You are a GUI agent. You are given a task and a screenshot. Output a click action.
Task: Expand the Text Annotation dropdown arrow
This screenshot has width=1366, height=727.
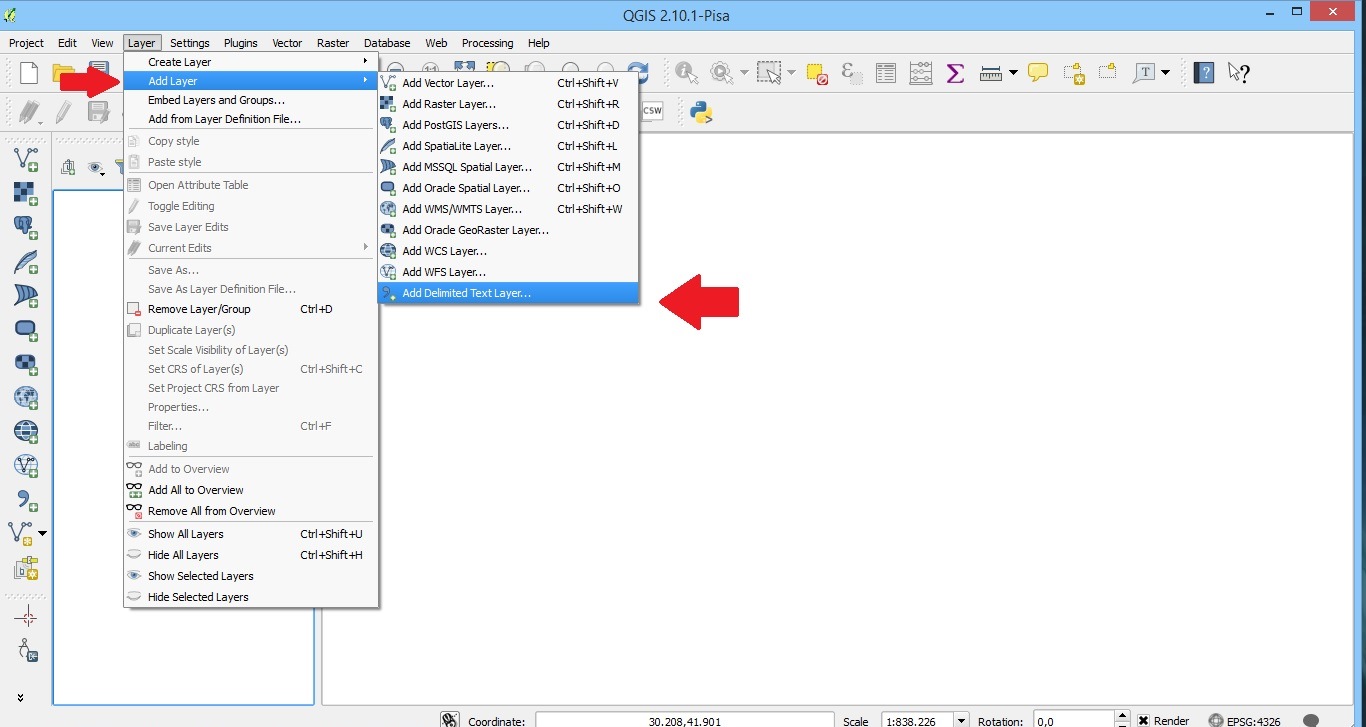pos(1166,73)
